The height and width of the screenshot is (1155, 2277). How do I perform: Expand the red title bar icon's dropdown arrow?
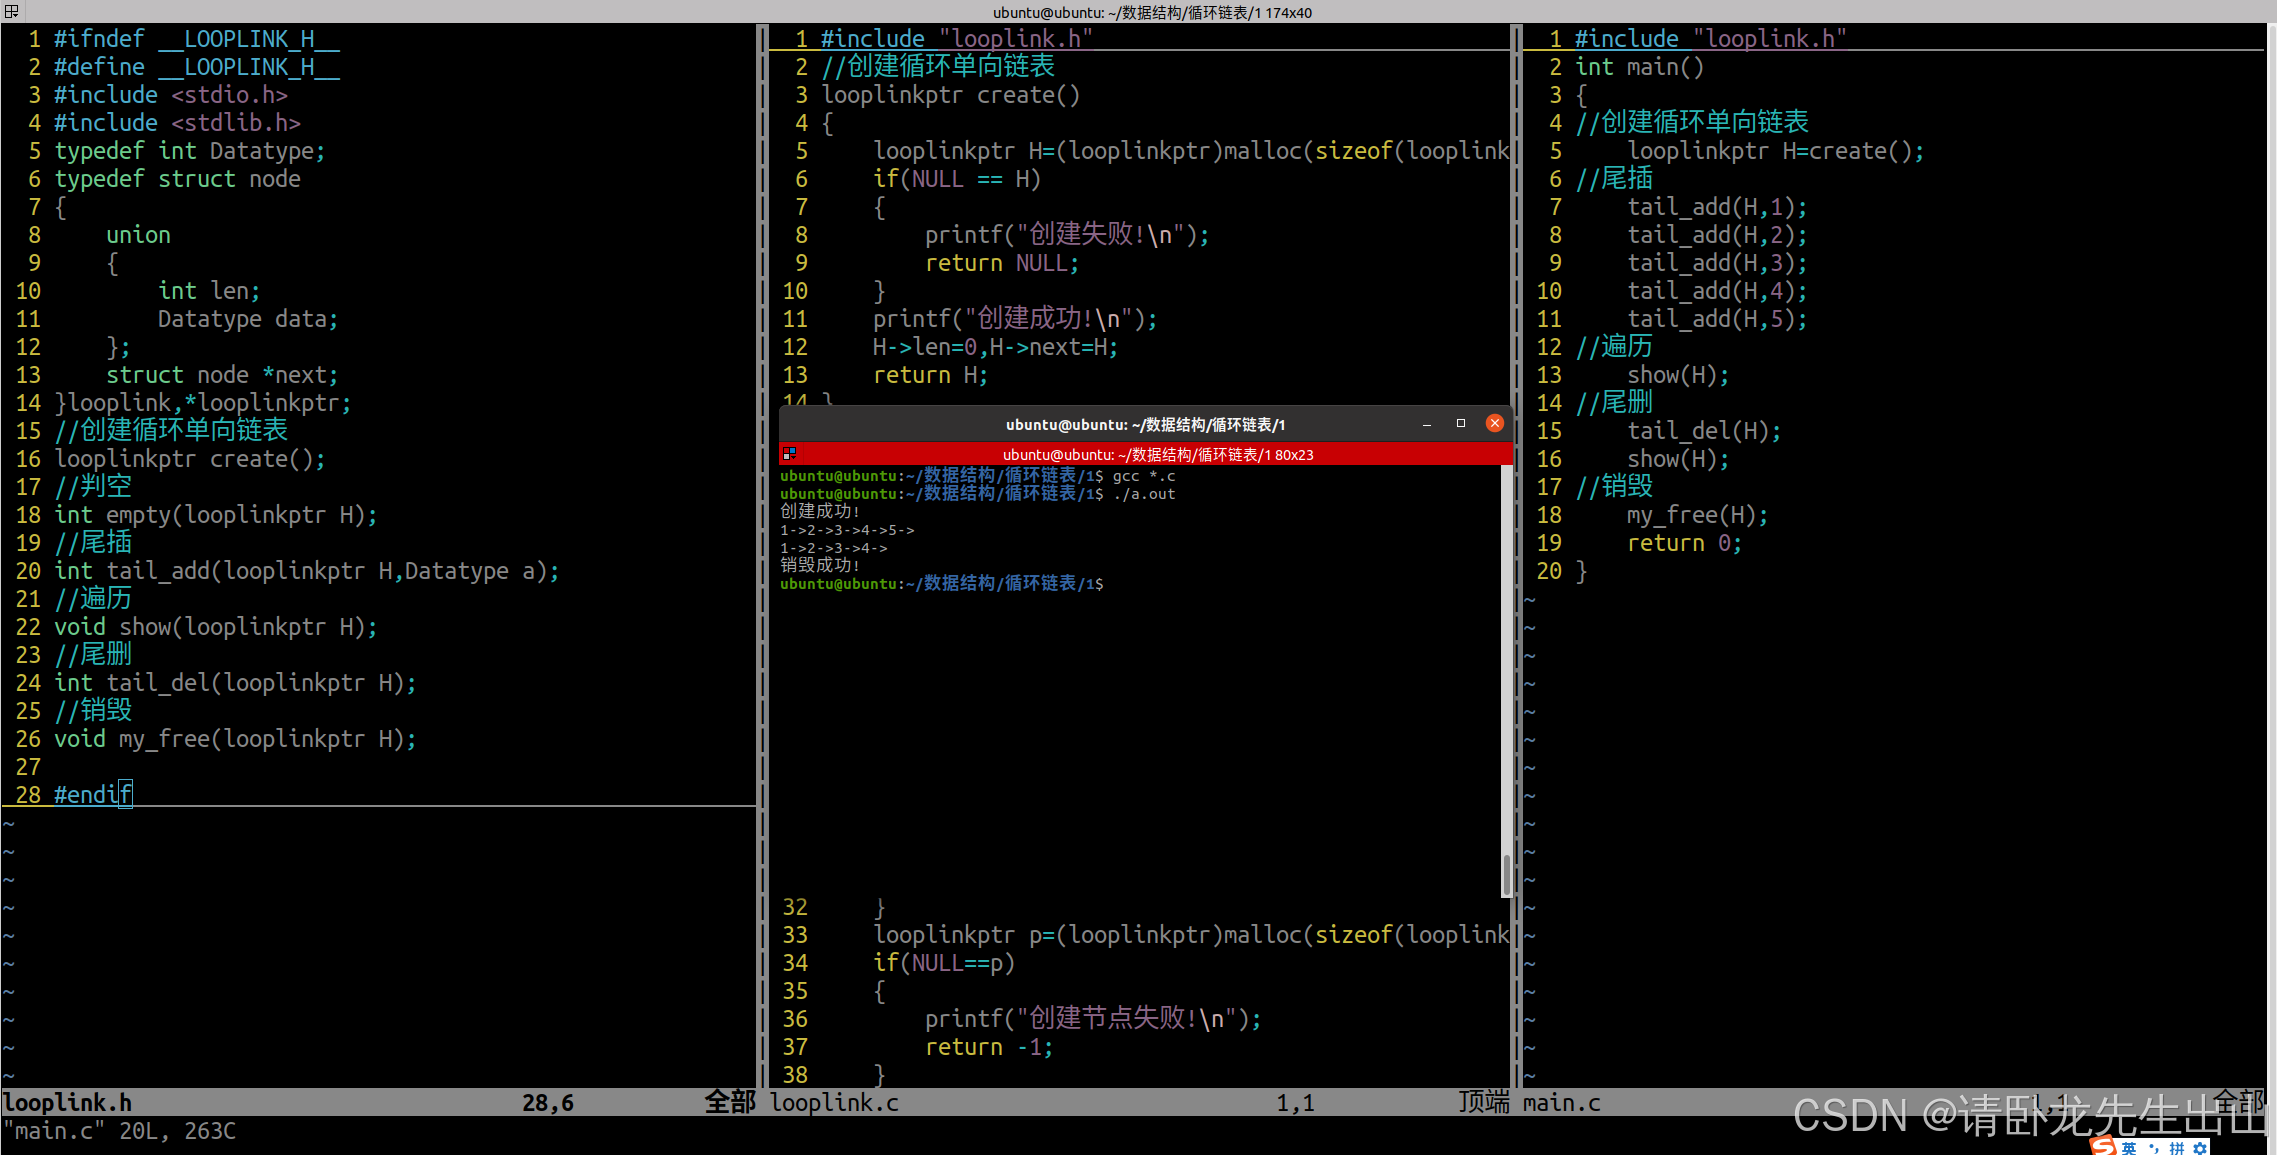[x=794, y=459]
